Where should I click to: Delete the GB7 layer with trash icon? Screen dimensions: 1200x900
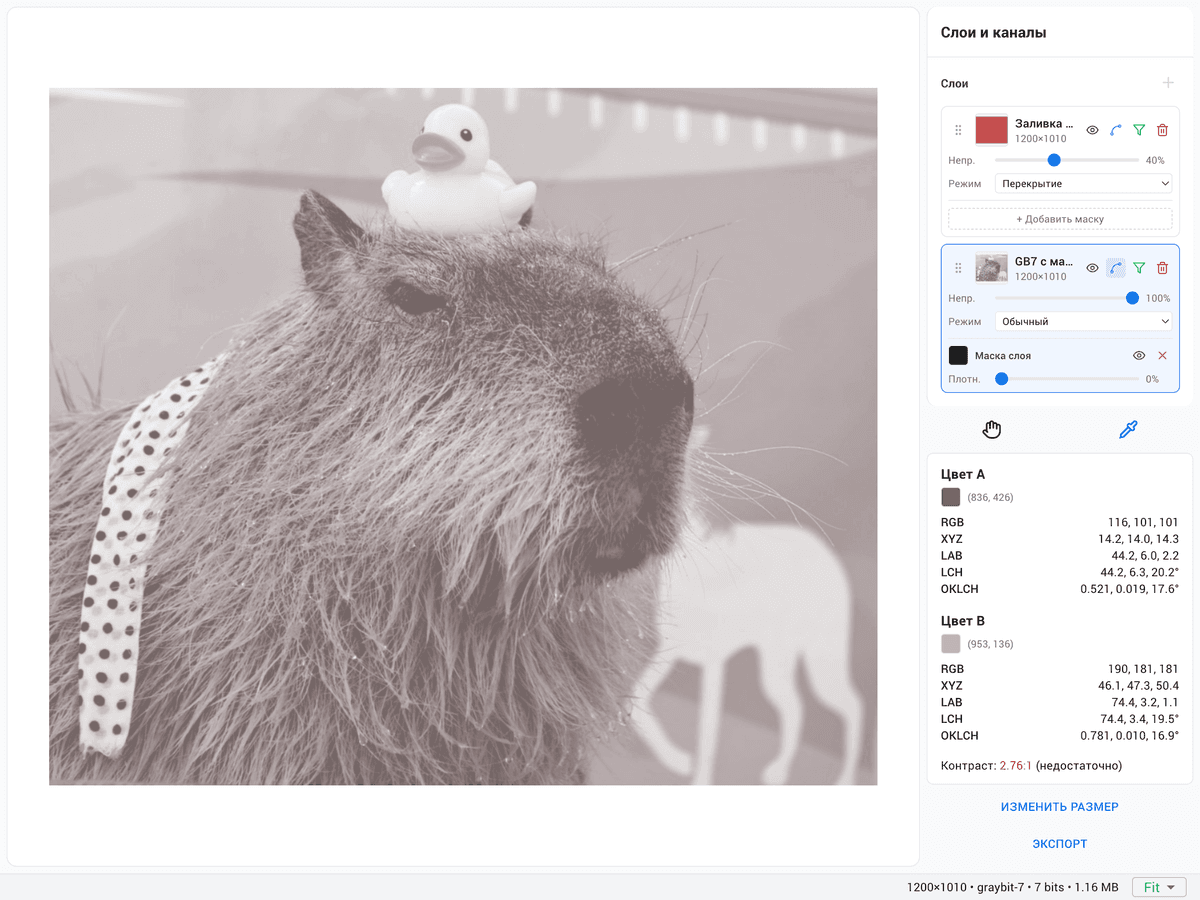tap(1162, 268)
